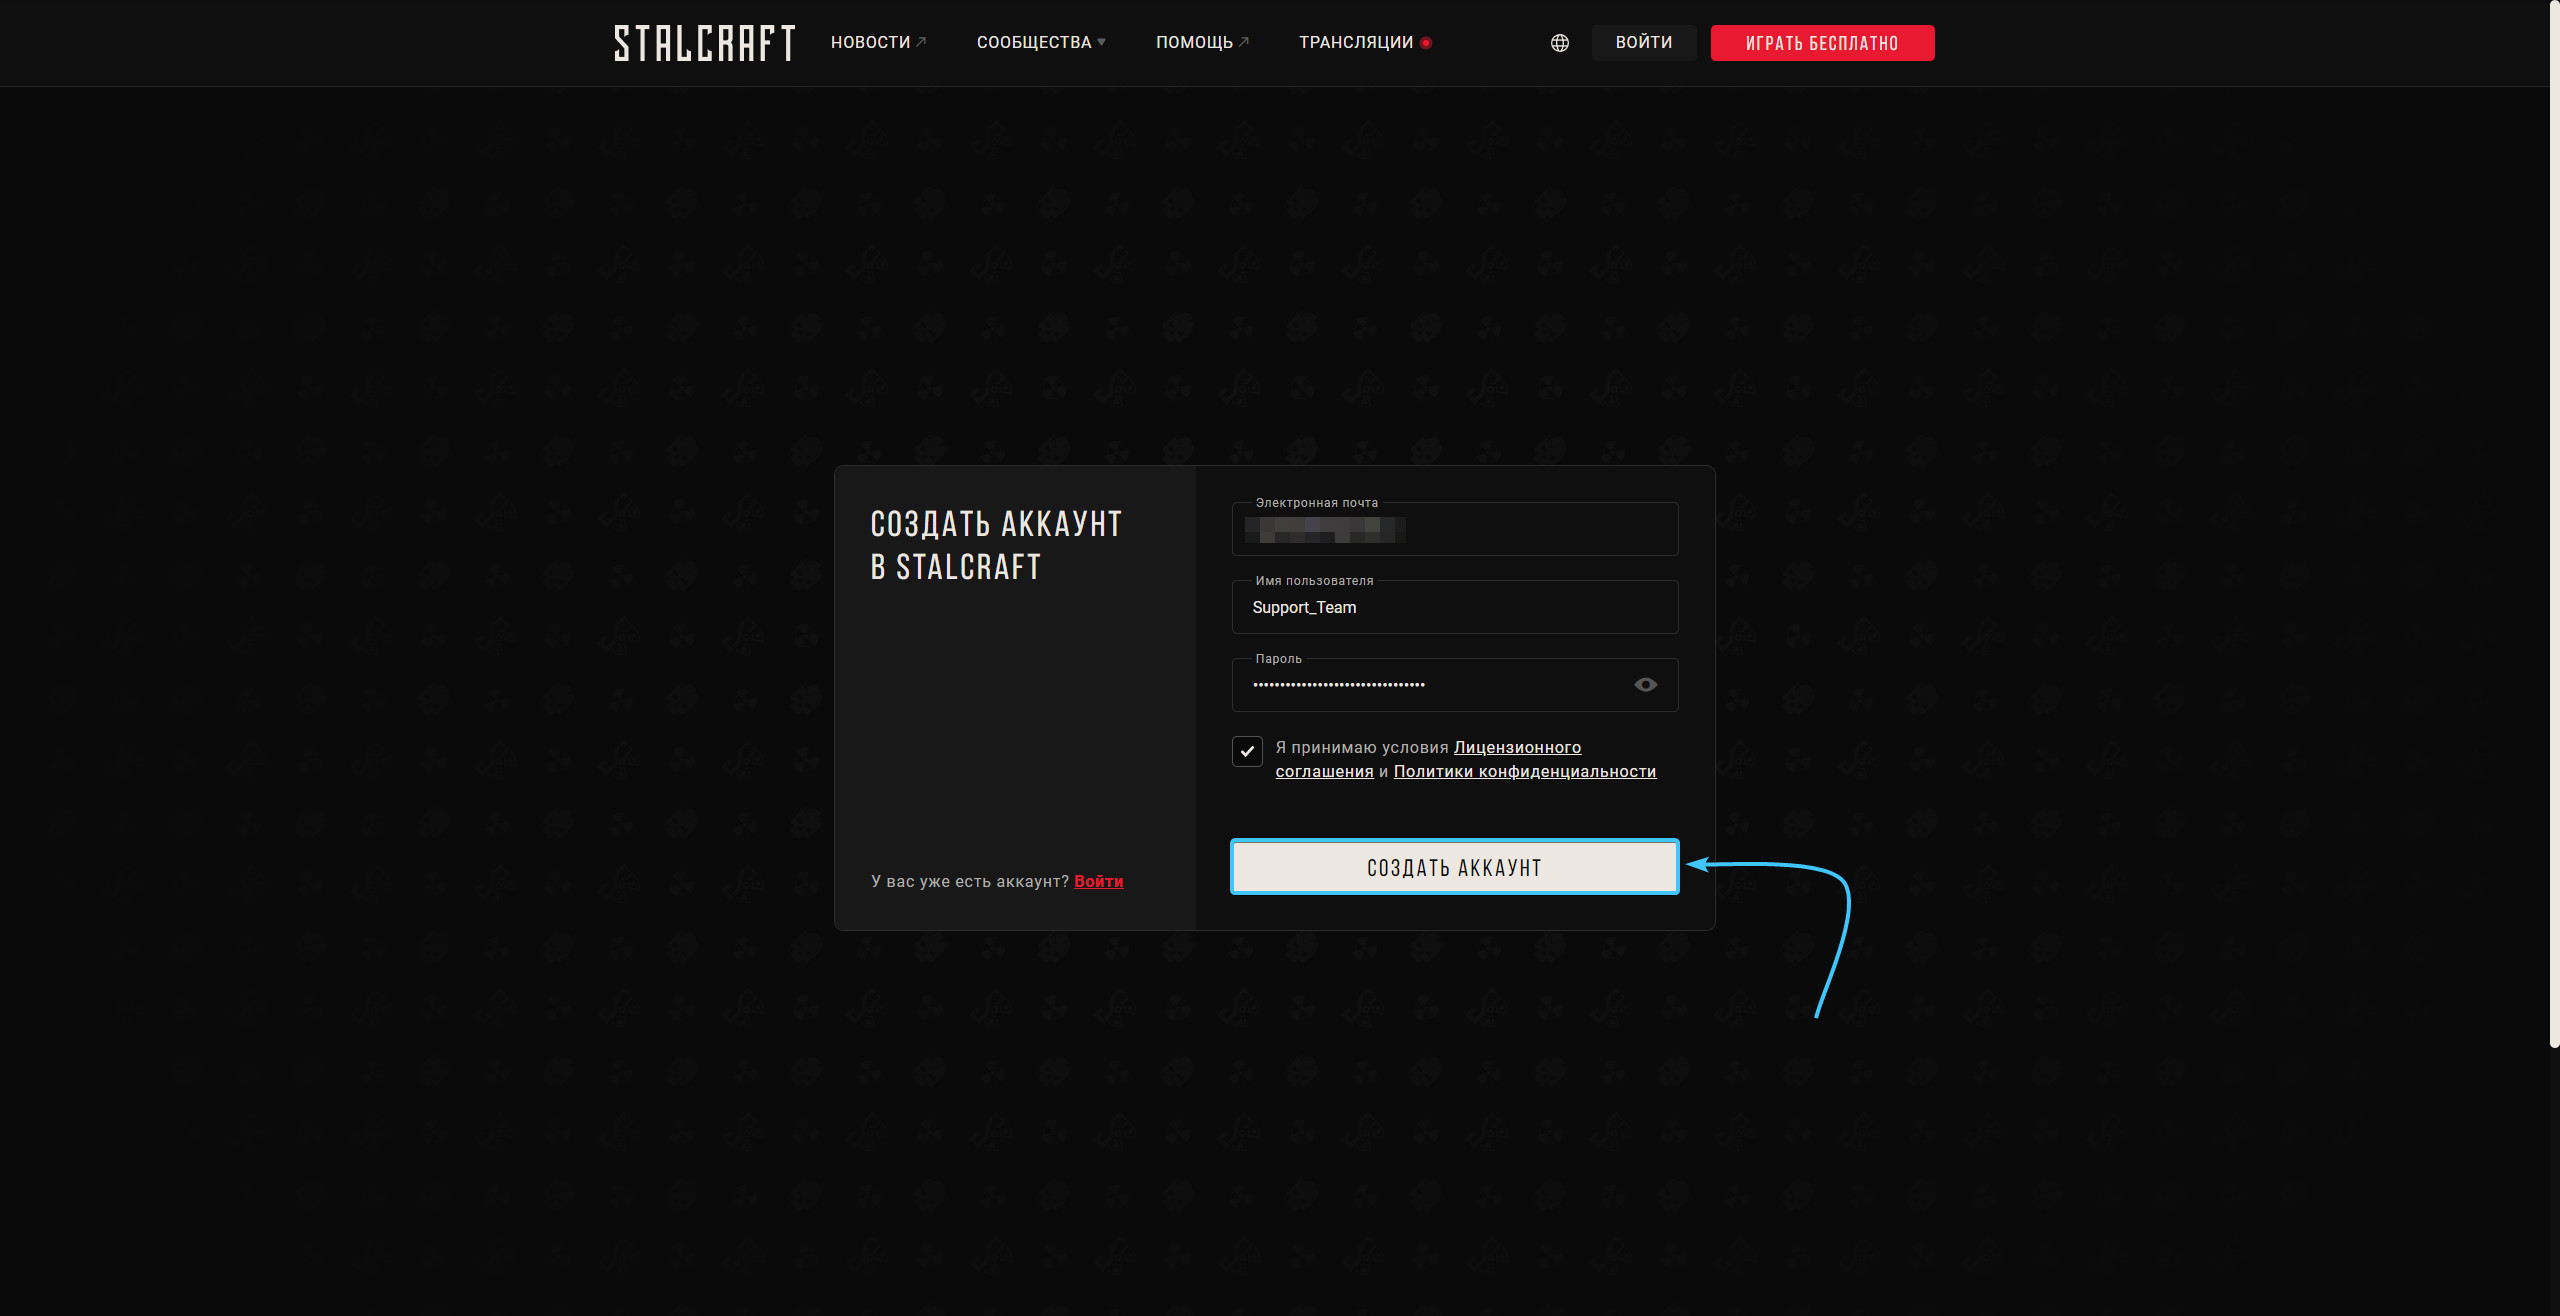Open the STALCRAFT logo home link
This screenshot has width=2560, height=1316.
pyautogui.click(x=704, y=43)
